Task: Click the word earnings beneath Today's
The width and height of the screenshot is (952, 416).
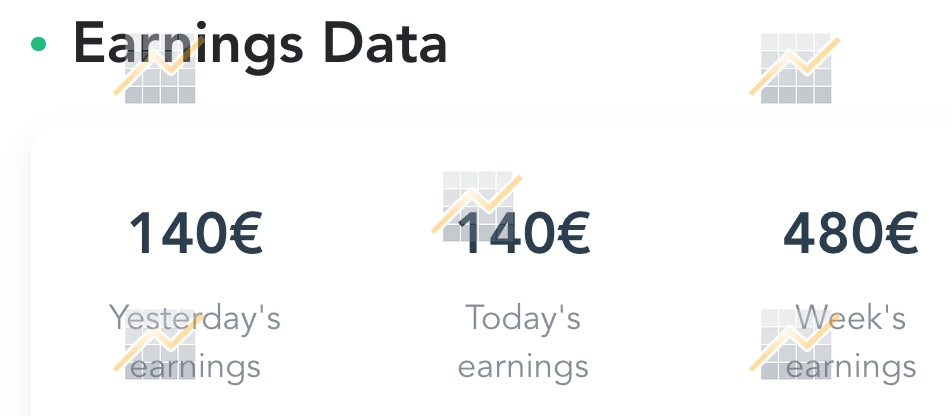Action: click(523, 368)
